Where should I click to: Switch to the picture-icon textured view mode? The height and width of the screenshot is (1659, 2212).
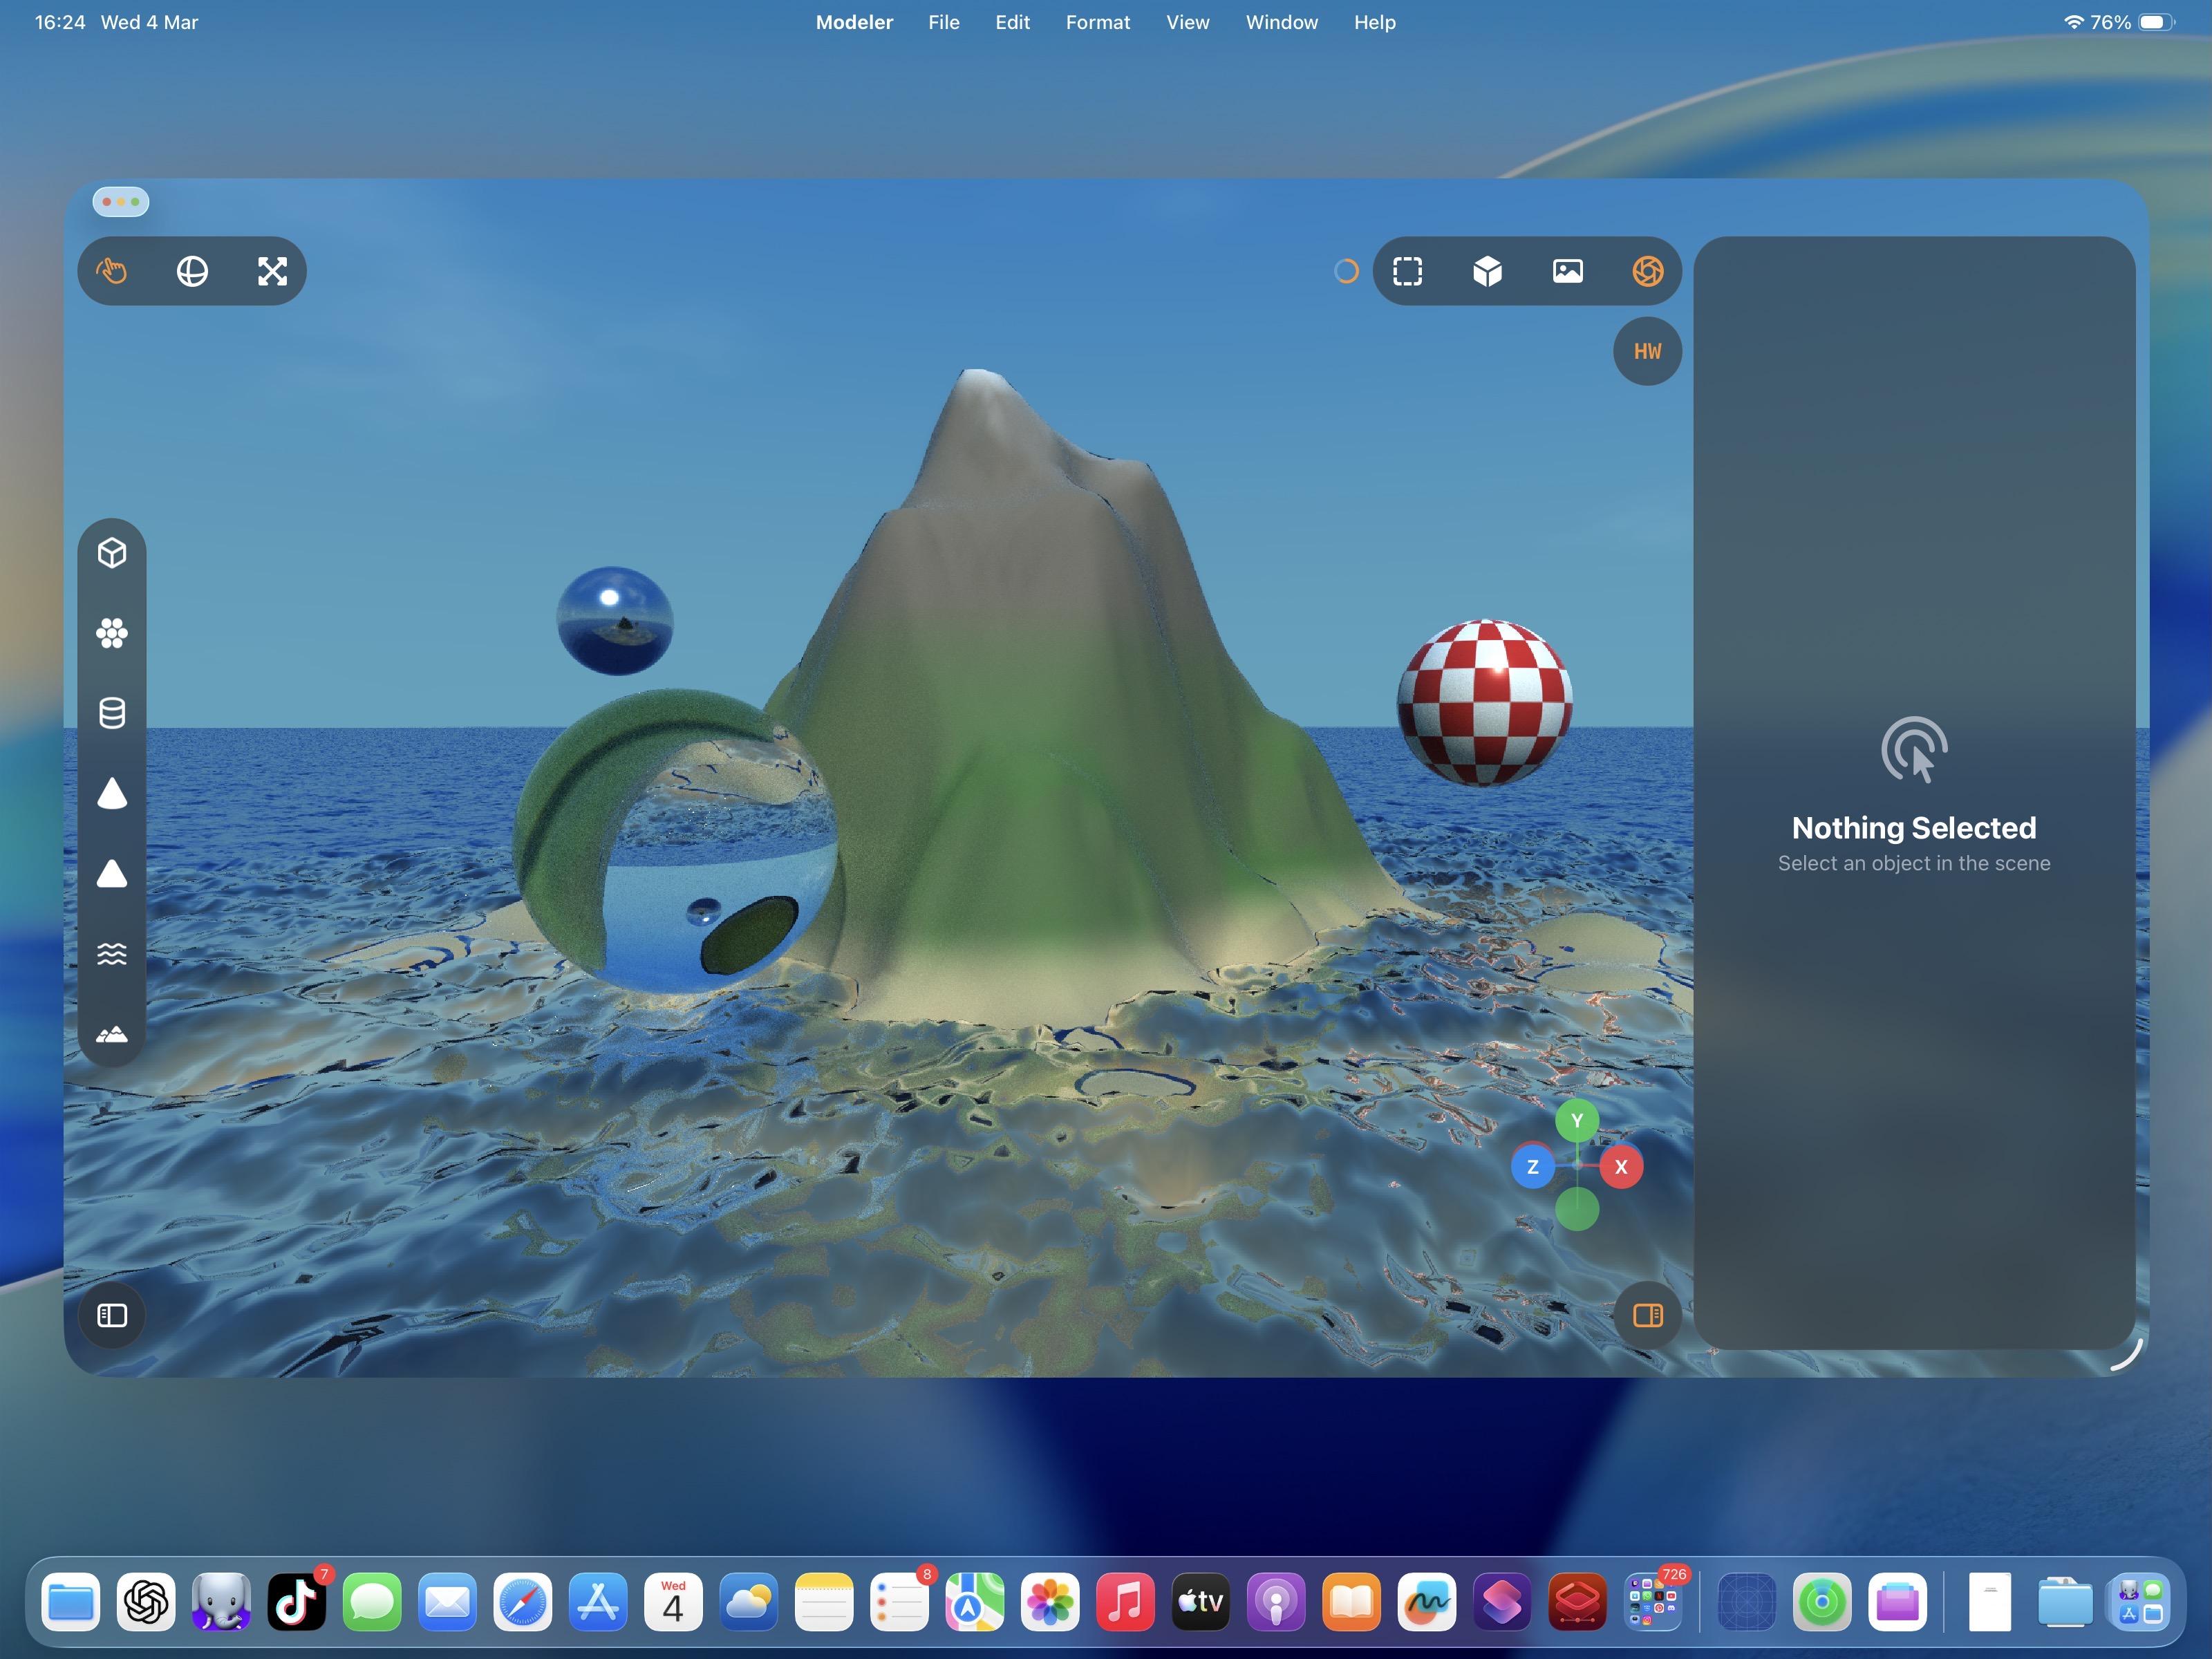(1567, 271)
